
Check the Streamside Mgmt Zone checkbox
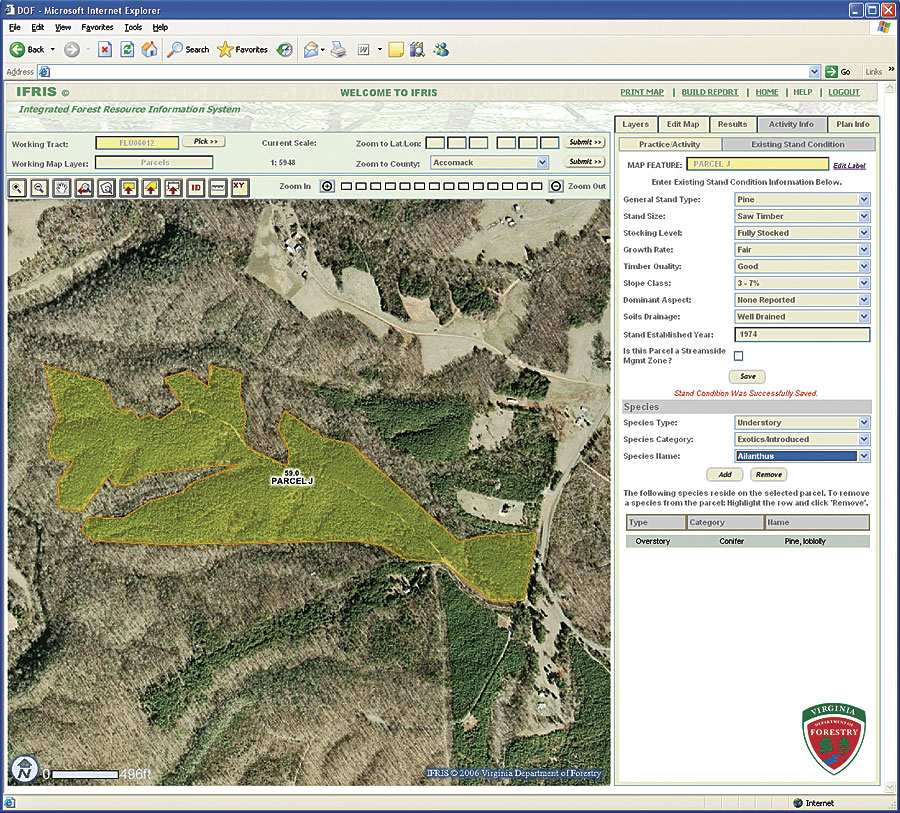[739, 356]
